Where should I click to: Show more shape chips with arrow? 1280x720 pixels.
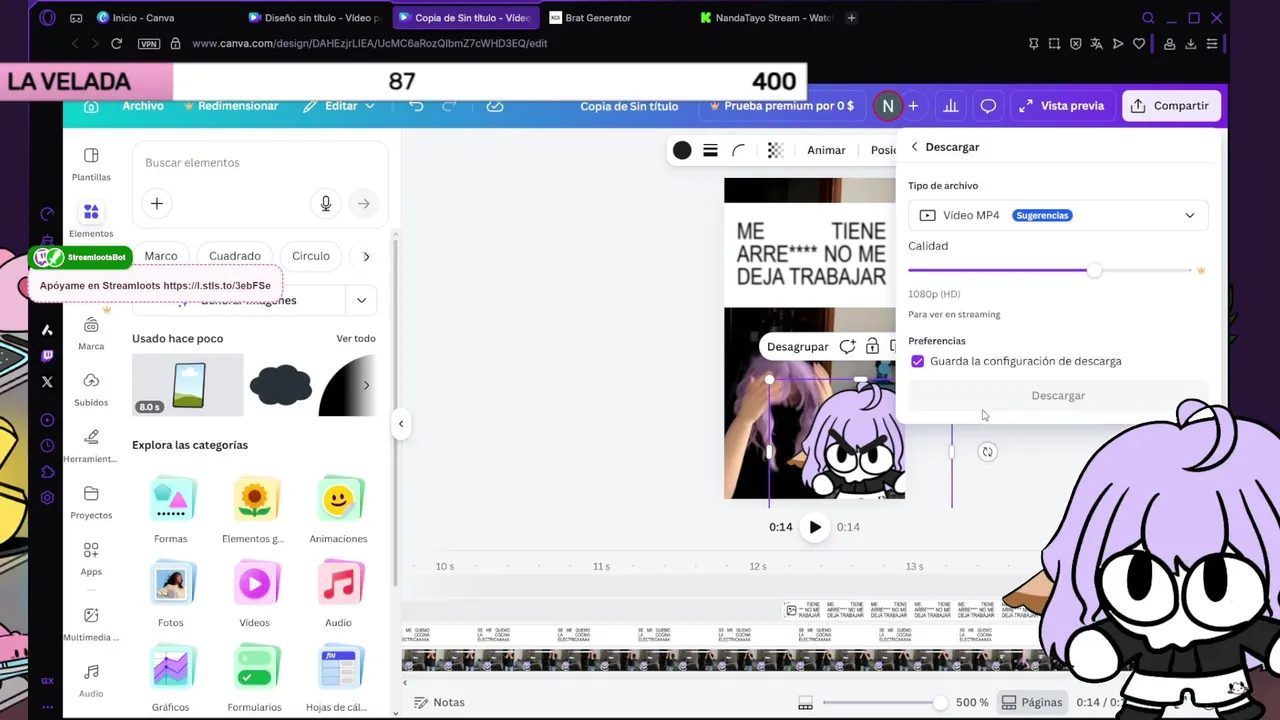366,256
